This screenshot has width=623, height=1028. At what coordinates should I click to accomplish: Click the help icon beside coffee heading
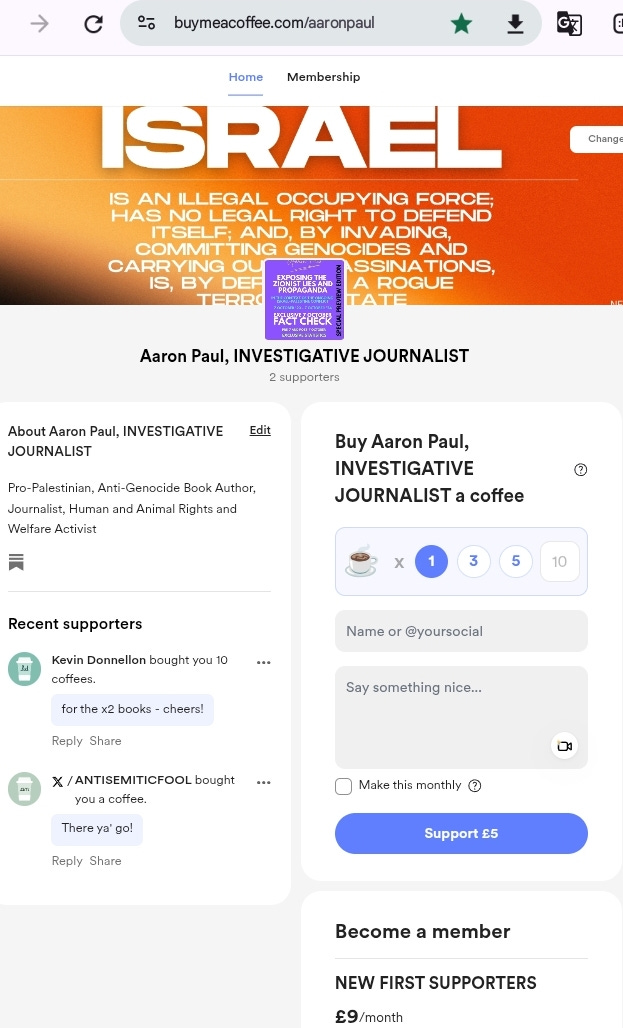coord(580,469)
